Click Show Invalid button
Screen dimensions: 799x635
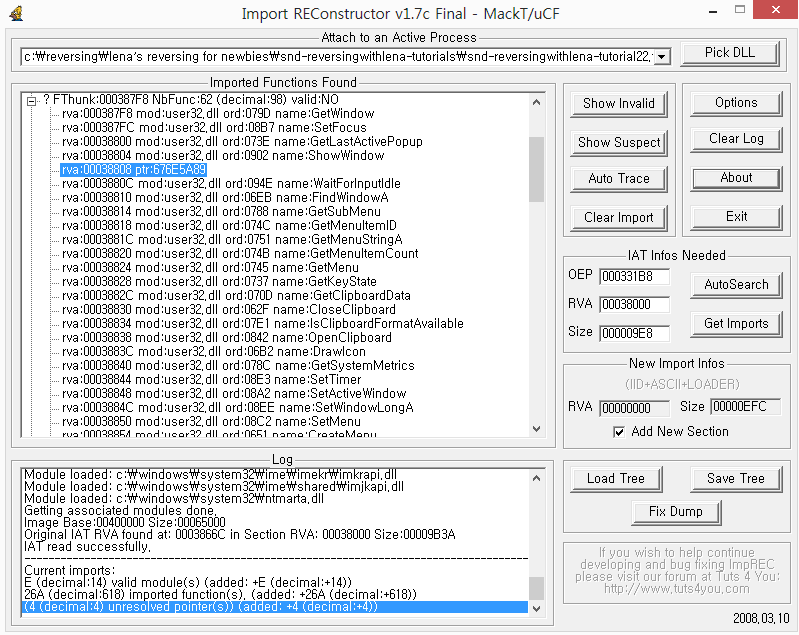[x=619, y=103]
